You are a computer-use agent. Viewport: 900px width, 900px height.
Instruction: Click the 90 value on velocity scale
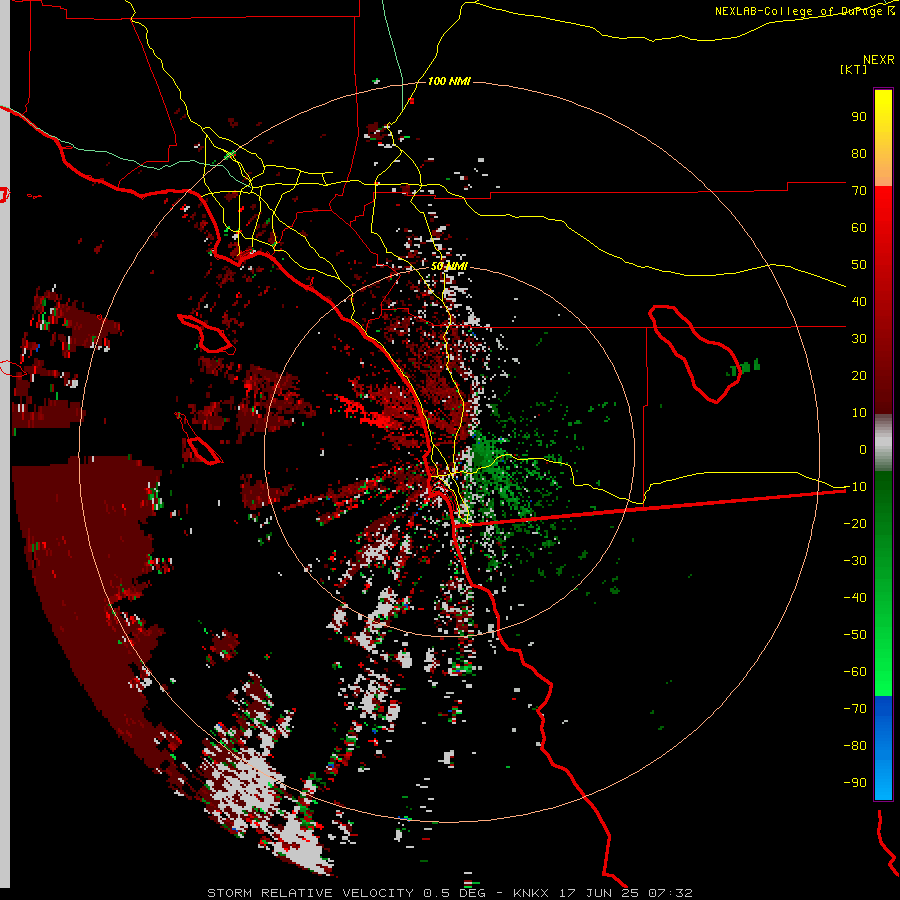(859, 117)
